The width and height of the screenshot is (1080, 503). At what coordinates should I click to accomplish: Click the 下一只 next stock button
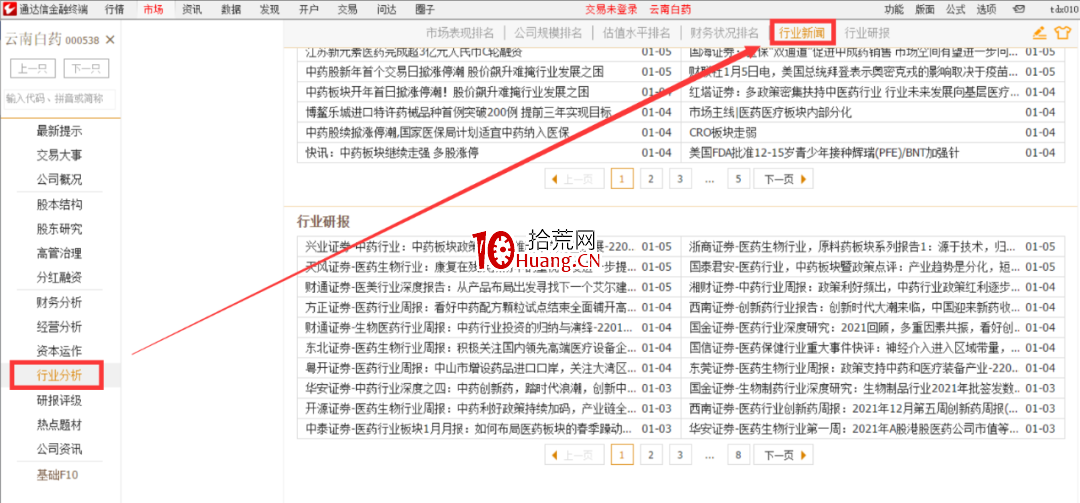(x=86, y=68)
